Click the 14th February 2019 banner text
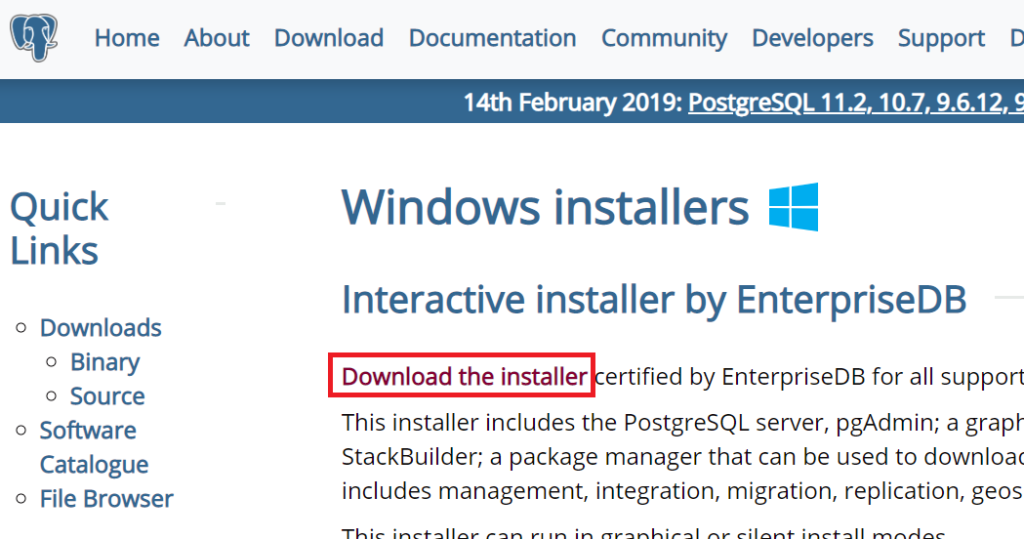Viewport: 1024px width, 539px height. (x=573, y=103)
